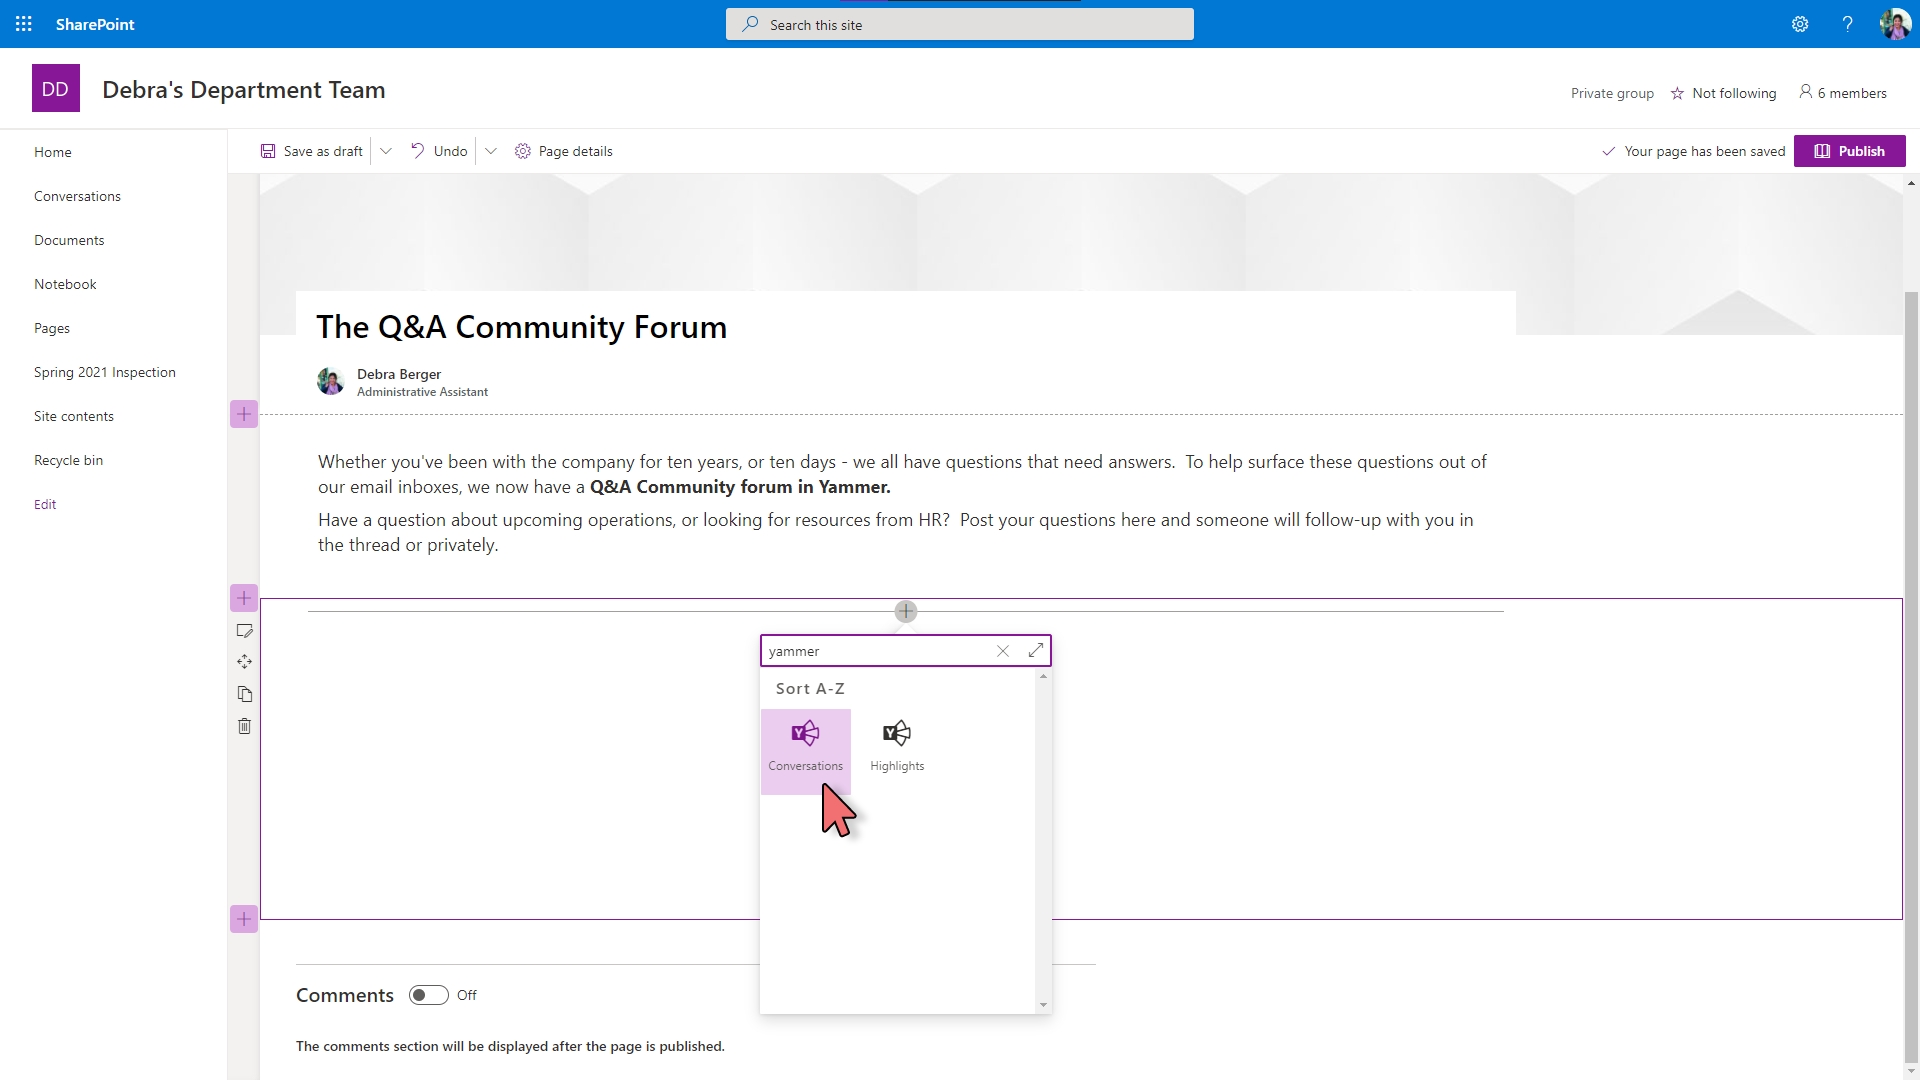Add a new section above the selected section
This screenshot has width=1920, height=1080.
pos(244,598)
